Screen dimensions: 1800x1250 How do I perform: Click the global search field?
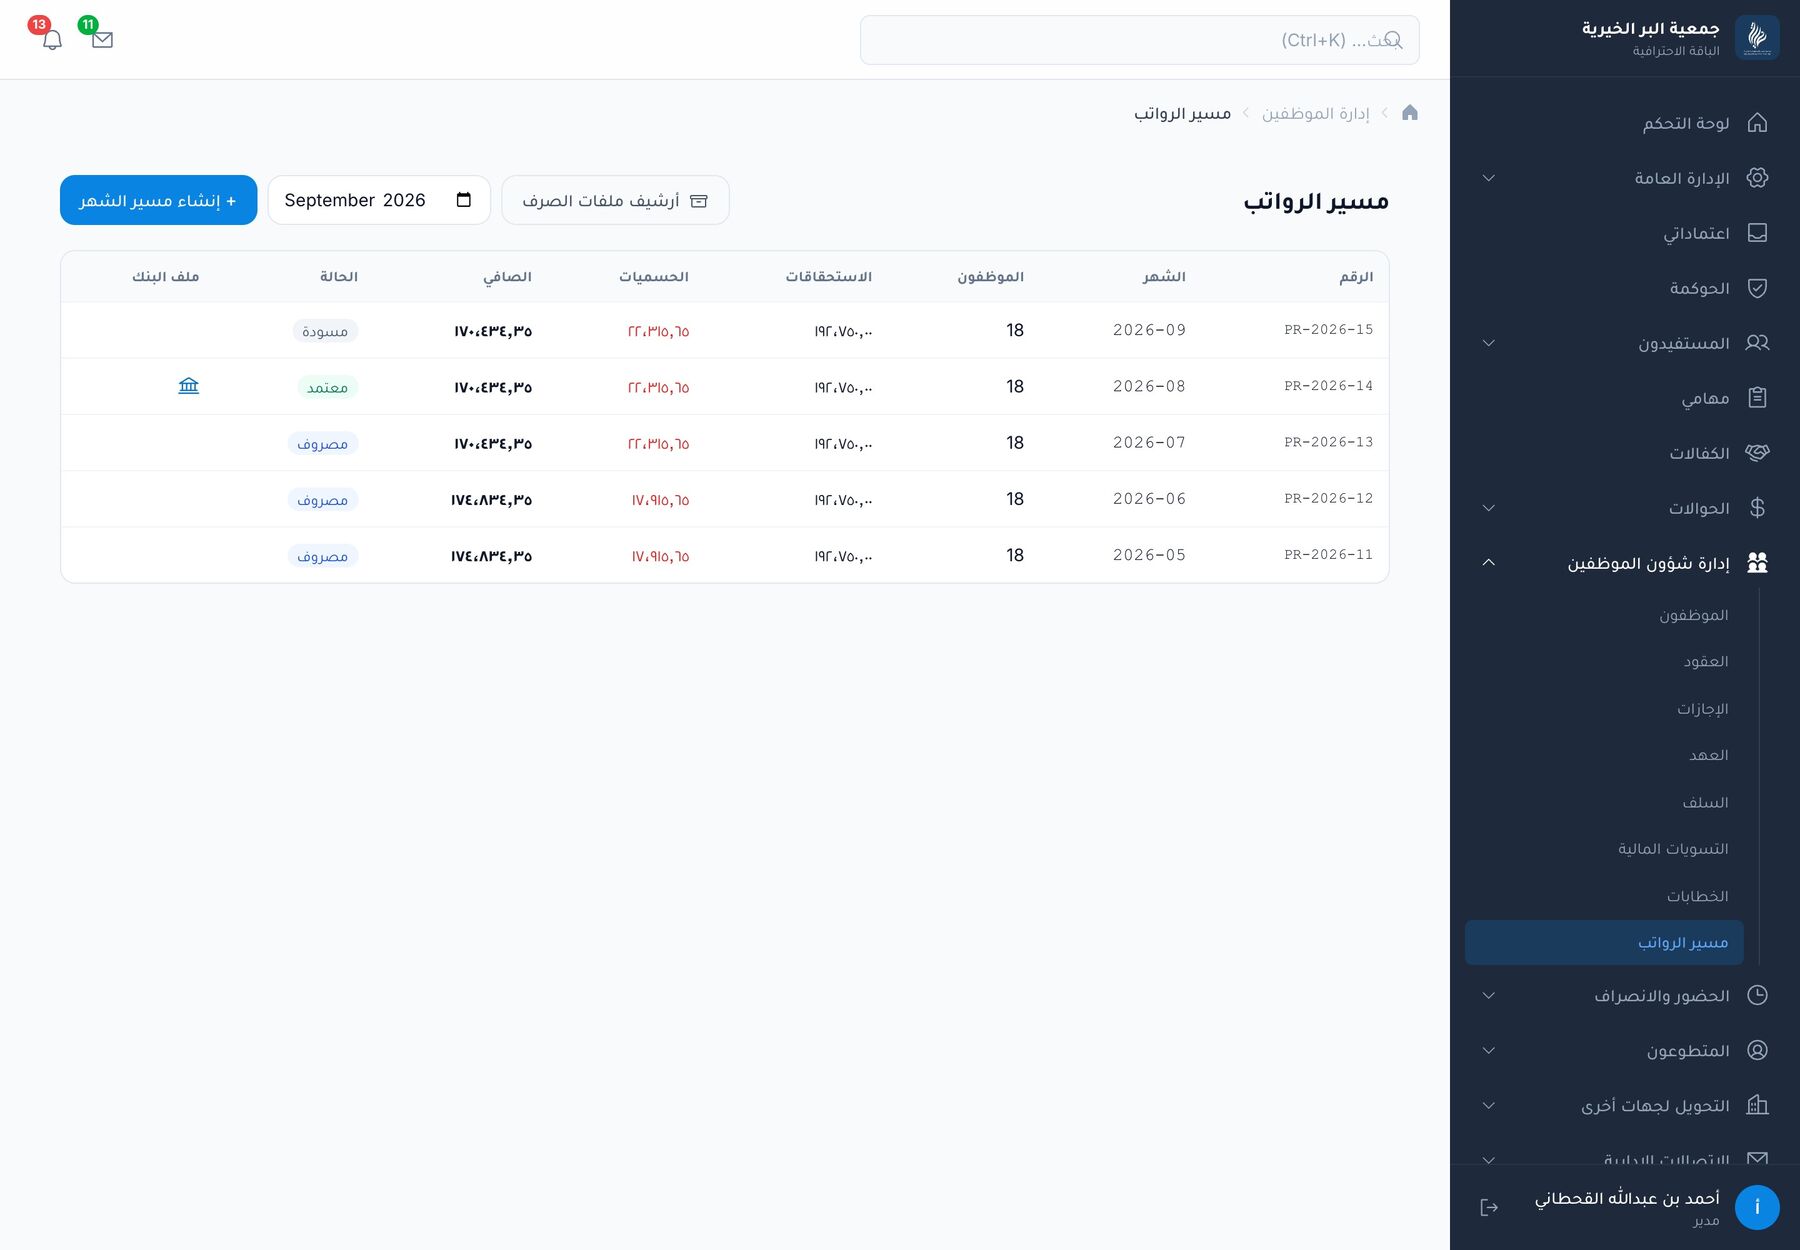click(1140, 40)
